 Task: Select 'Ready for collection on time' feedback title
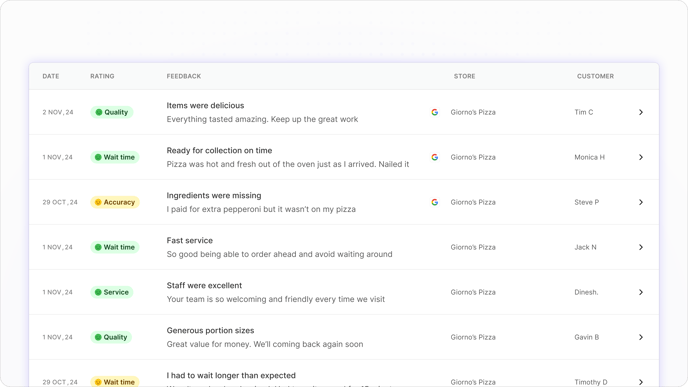[x=219, y=150]
